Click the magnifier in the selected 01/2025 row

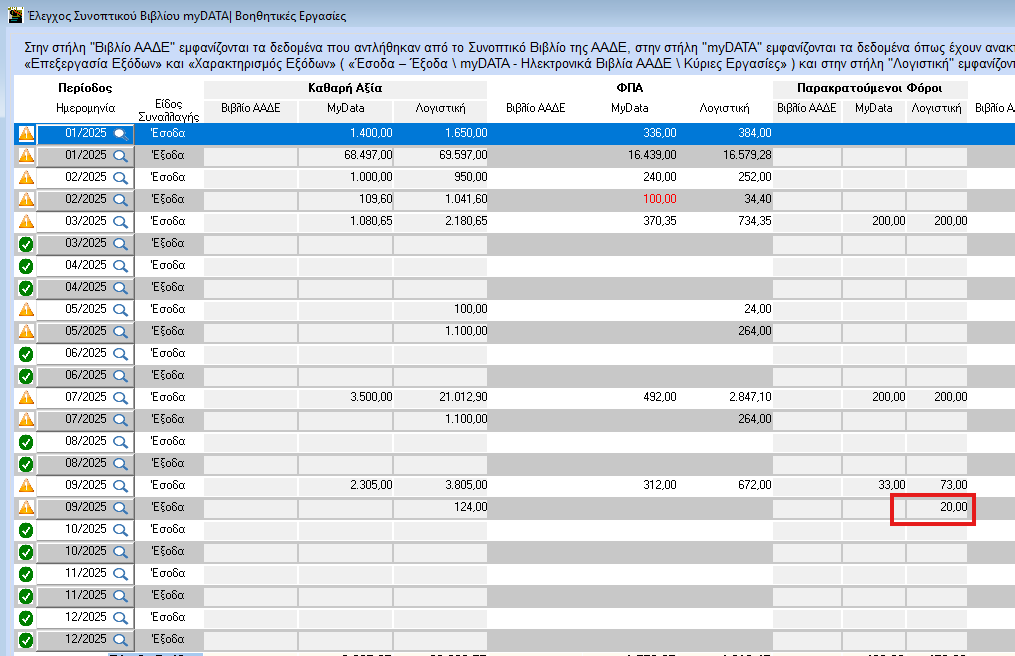click(121, 133)
